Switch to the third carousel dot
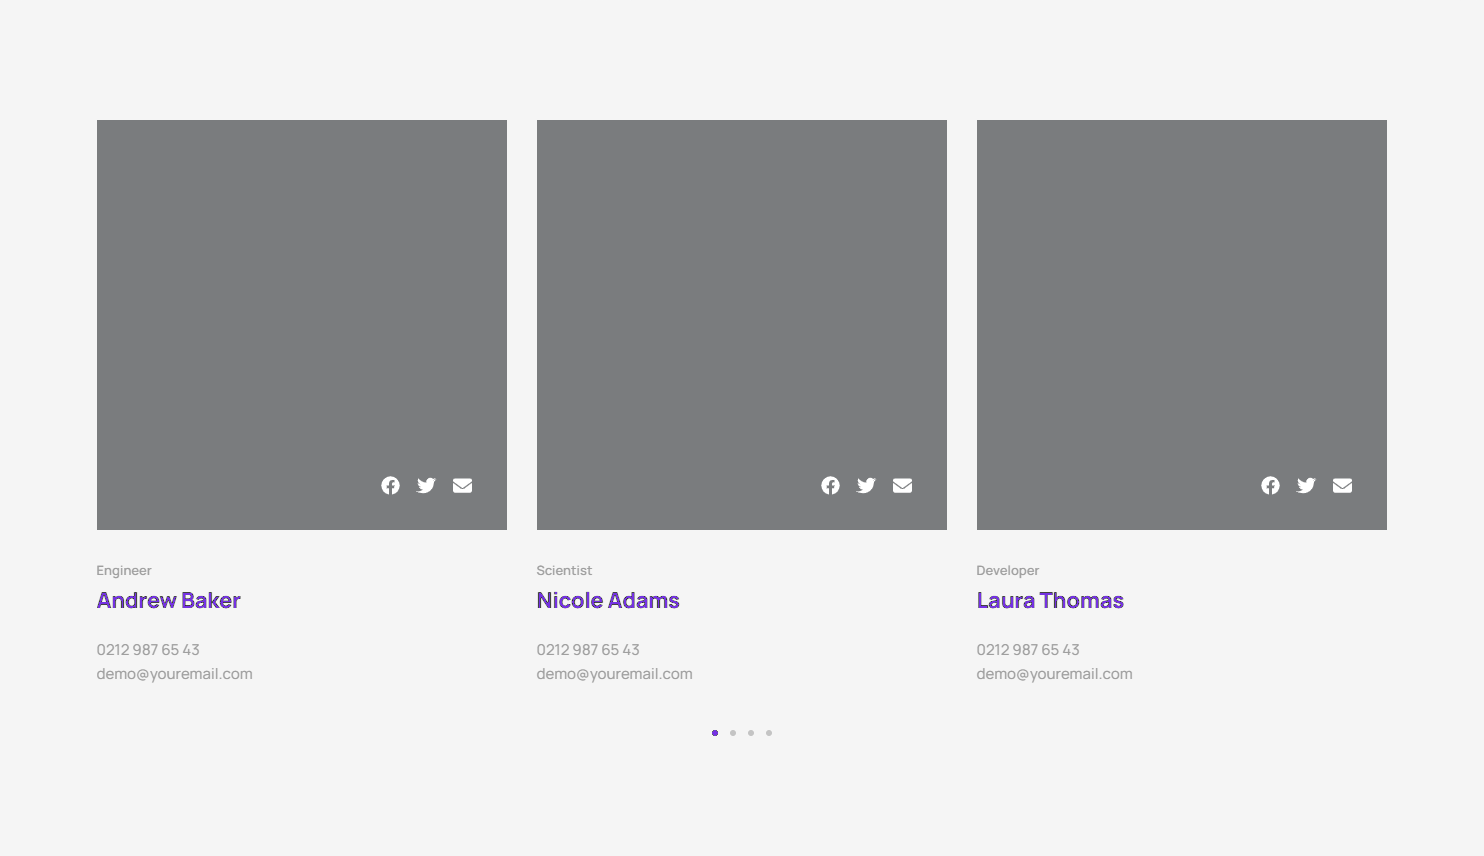This screenshot has height=856, width=1484. point(751,733)
